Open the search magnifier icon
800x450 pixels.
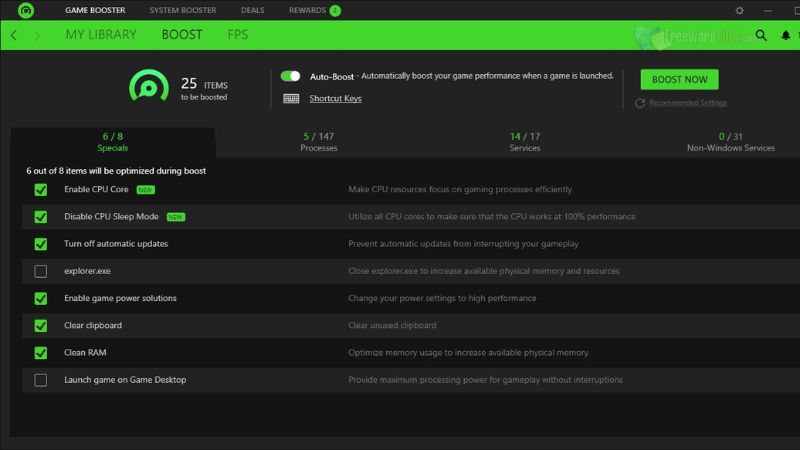point(761,35)
